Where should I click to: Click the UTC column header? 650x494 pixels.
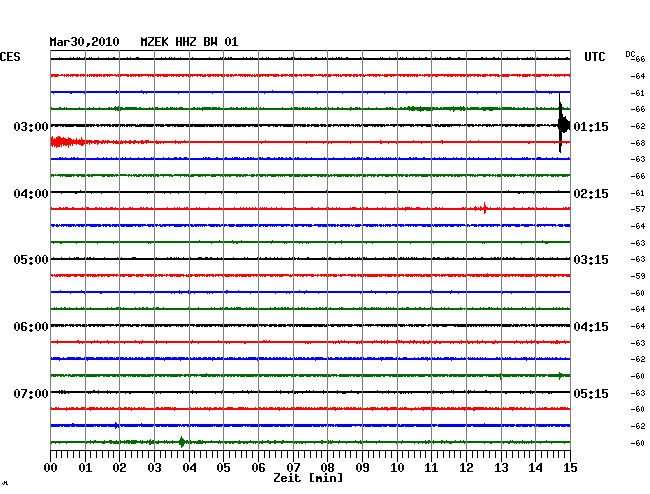point(595,57)
